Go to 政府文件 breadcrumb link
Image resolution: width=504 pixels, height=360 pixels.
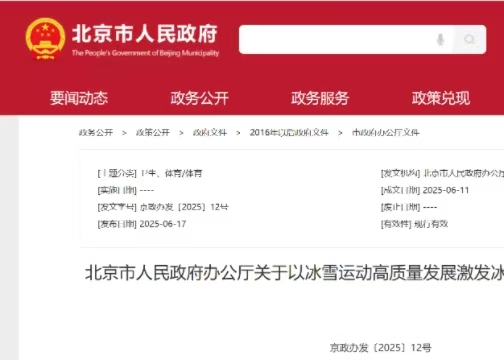[x=210, y=133]
